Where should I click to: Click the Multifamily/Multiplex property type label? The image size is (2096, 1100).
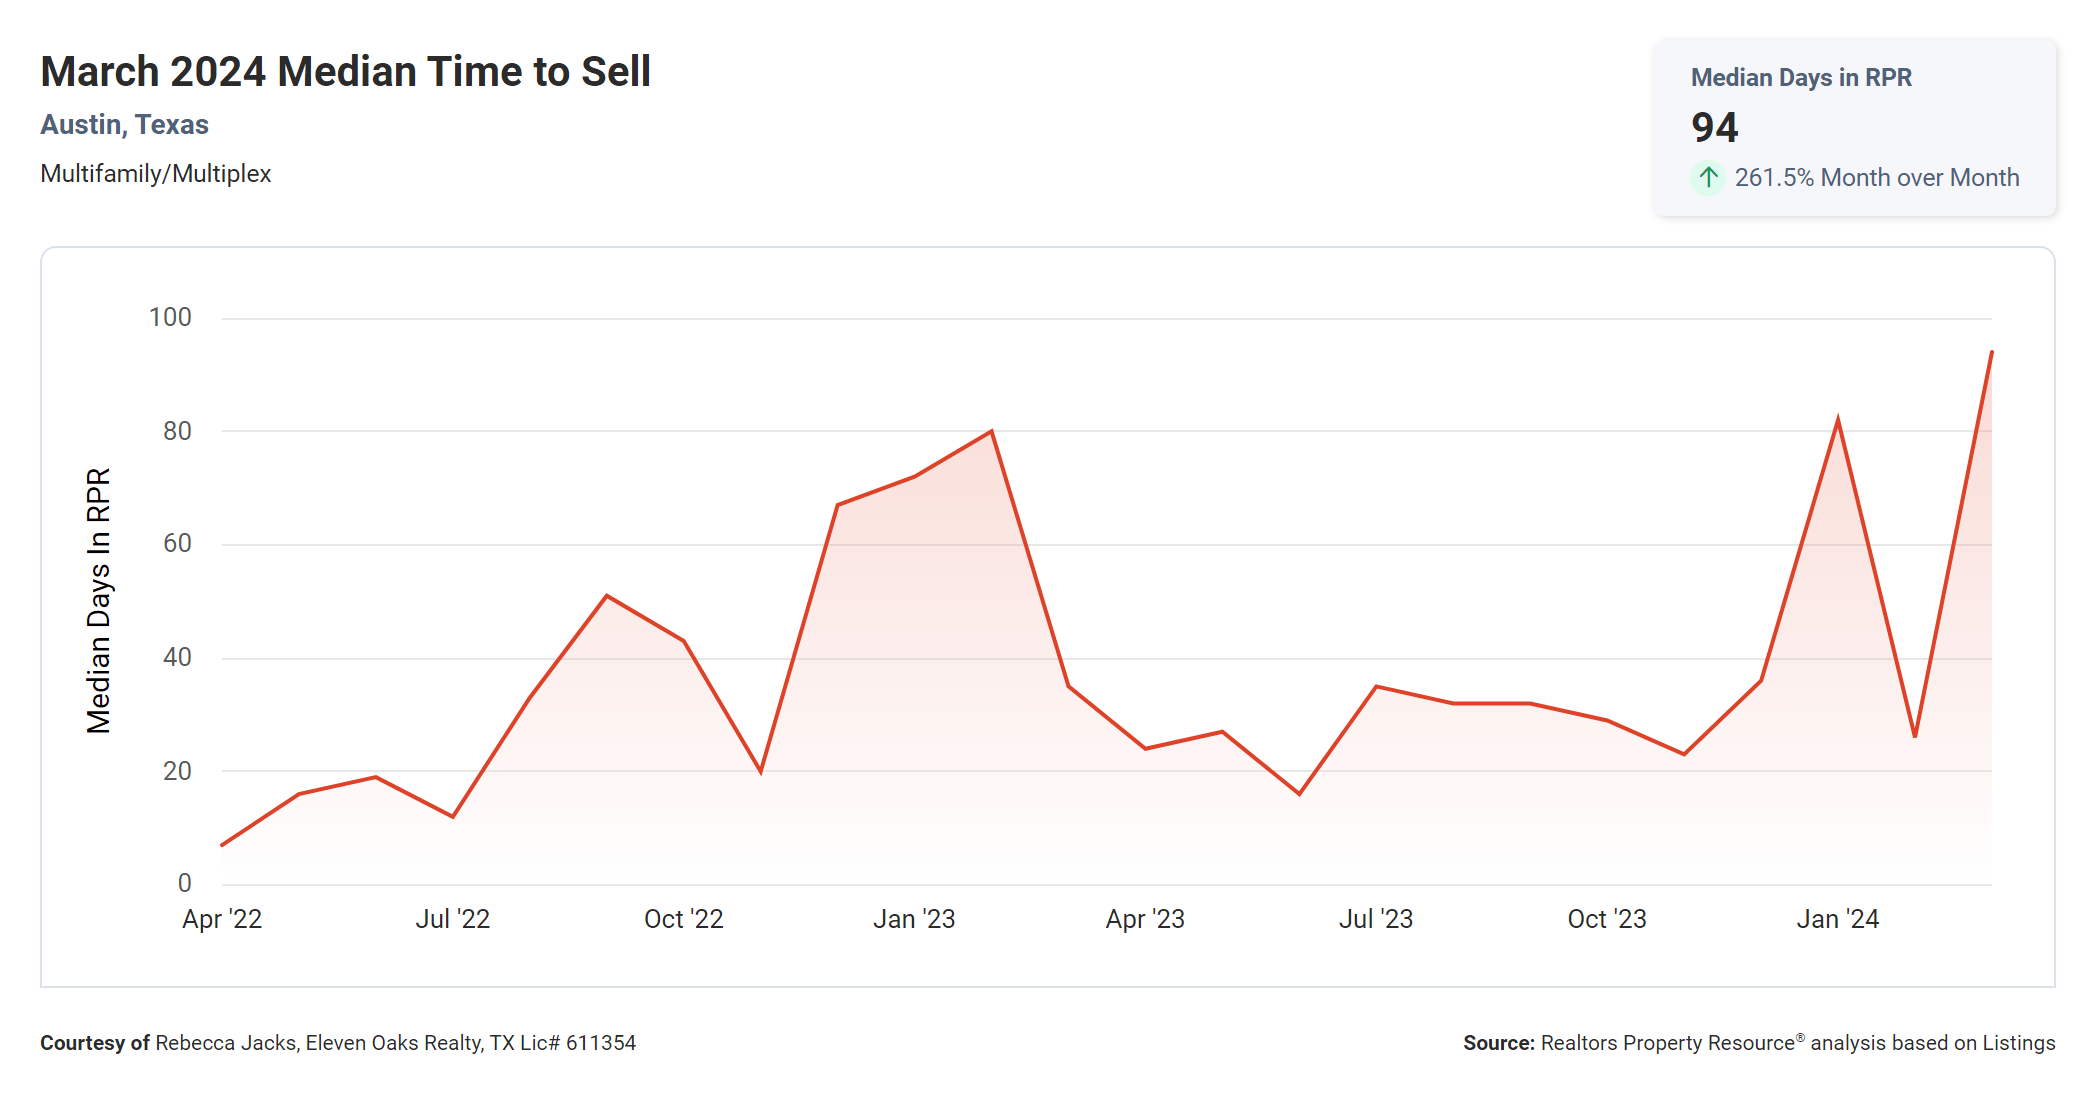pyautogui.click(x=155, y=174)
